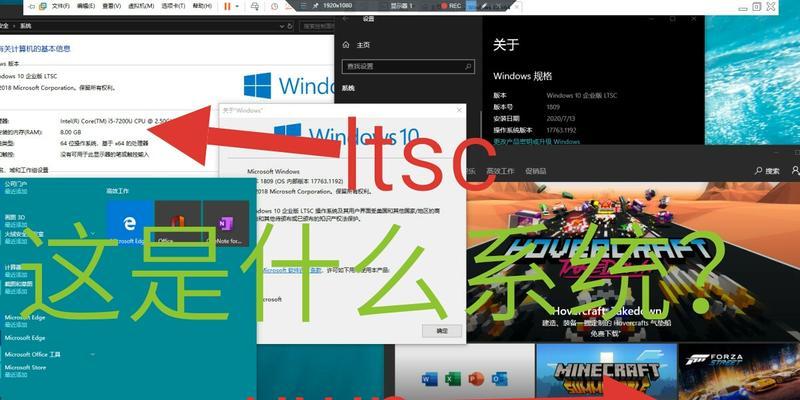Click the Office start menu tile
This screenshot has width=800, height=400.
[x=178, y=223]
